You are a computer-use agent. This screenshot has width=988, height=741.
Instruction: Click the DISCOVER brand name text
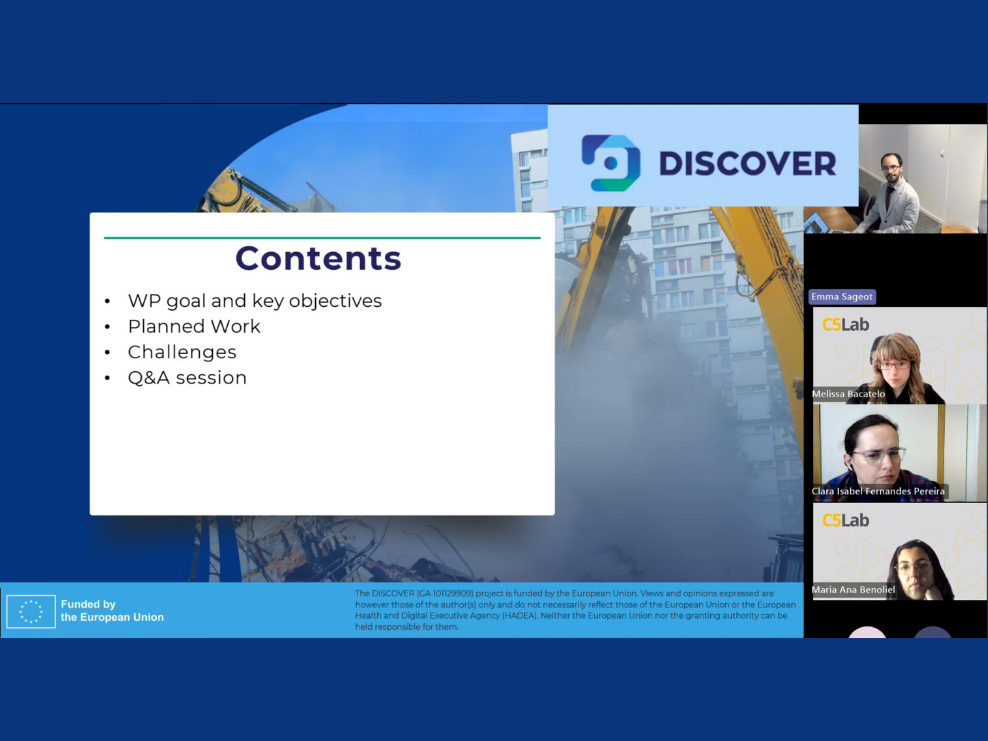click(x=747, y=163)
